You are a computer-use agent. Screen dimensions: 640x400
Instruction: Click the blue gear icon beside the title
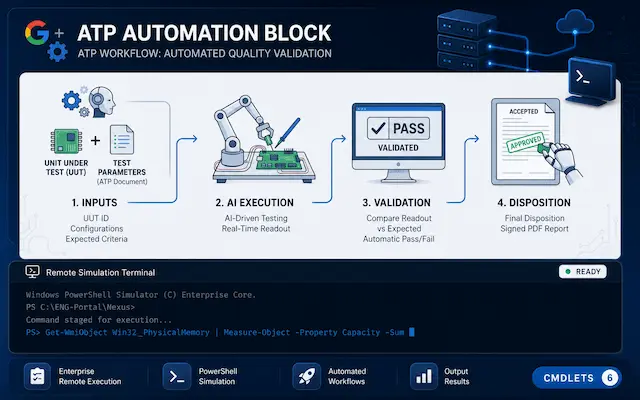point(57,52)
